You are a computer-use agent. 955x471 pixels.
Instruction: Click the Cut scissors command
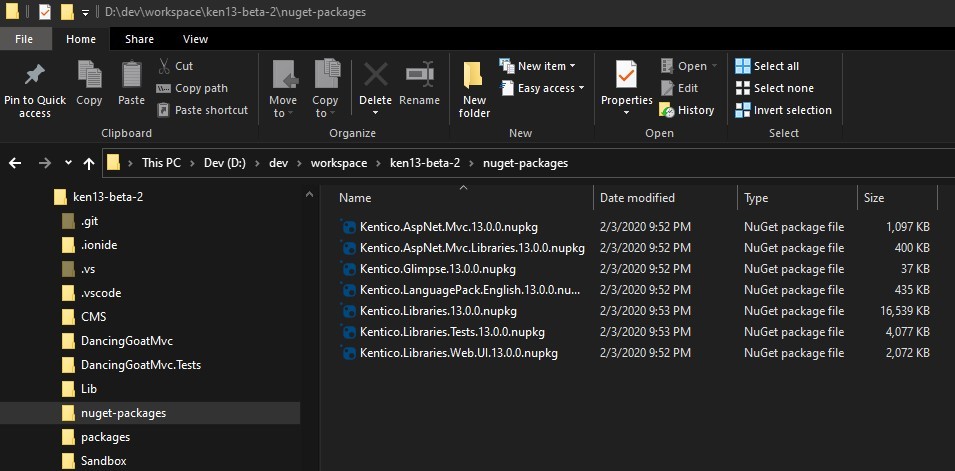(175, 66)
